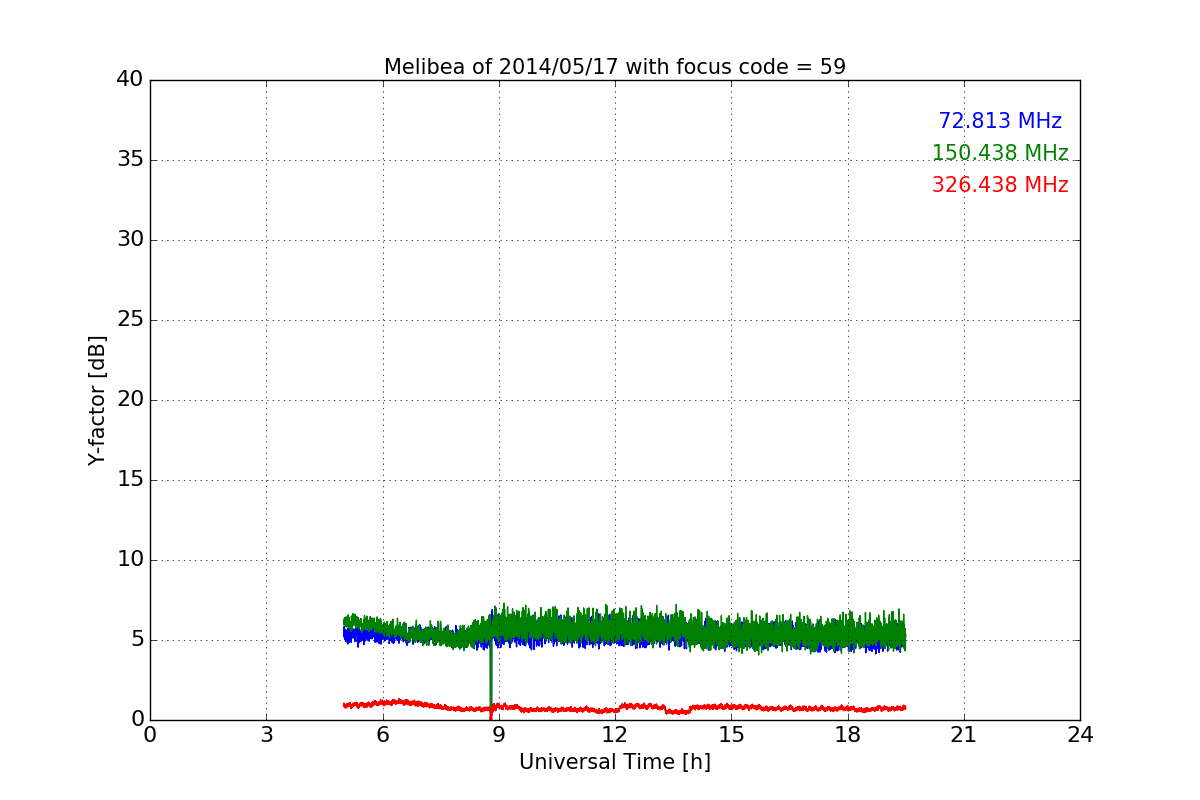Click x-axis tick label 3

[x=266, y=735]
